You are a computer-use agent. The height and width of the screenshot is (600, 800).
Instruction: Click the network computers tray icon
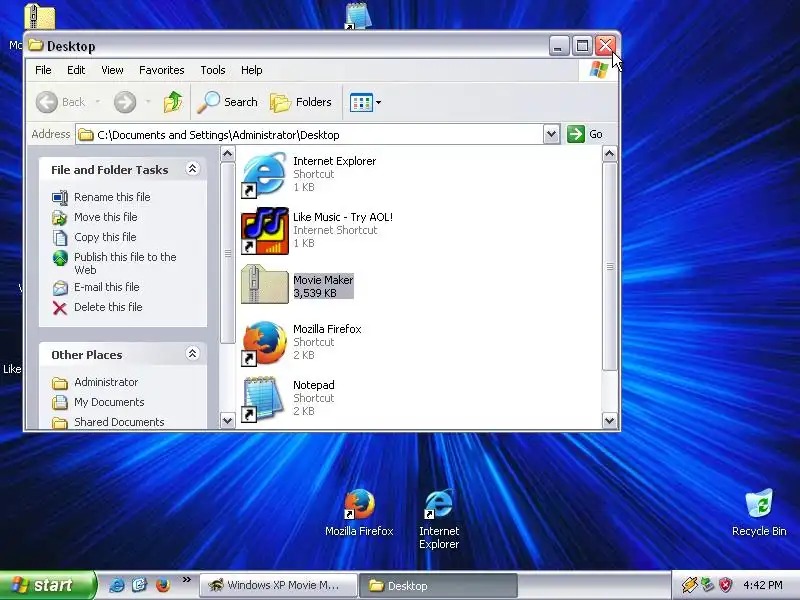coord(707,585)
